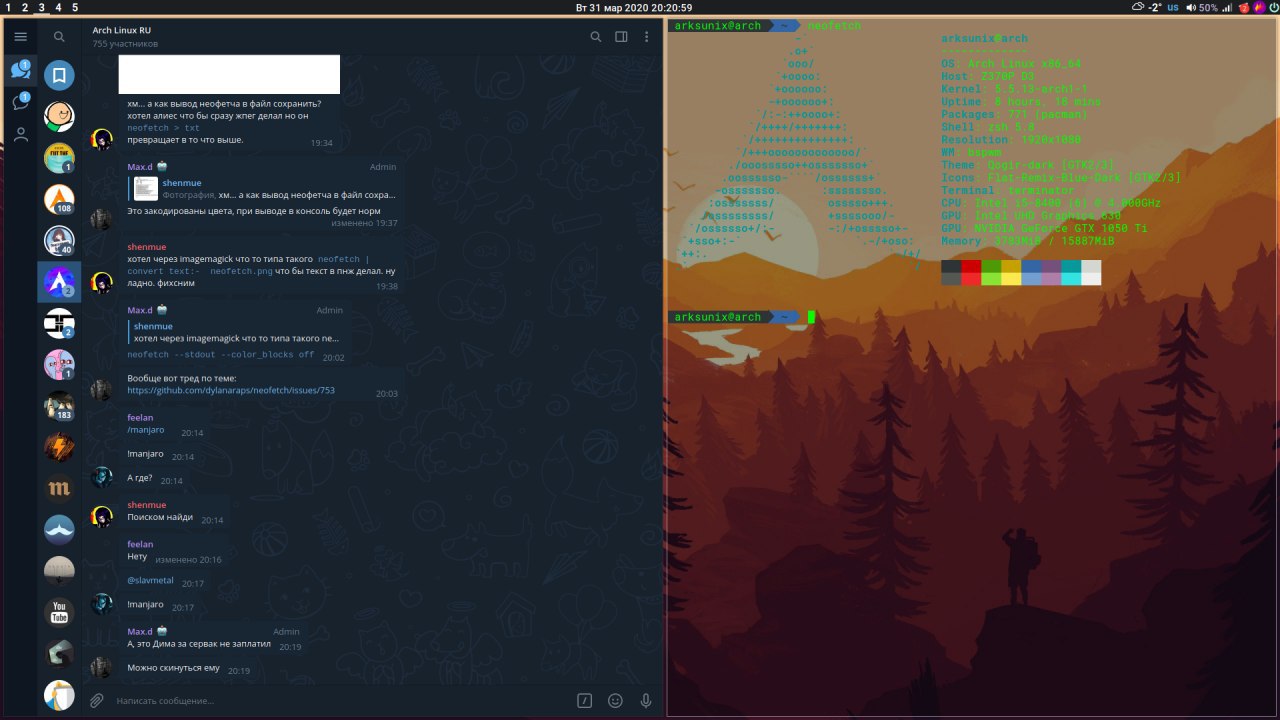Image resolution: width=1280 pixels, height=720 pixels.
Task: Open the chat with 40 unread messages
Action: tap(59, 241)
